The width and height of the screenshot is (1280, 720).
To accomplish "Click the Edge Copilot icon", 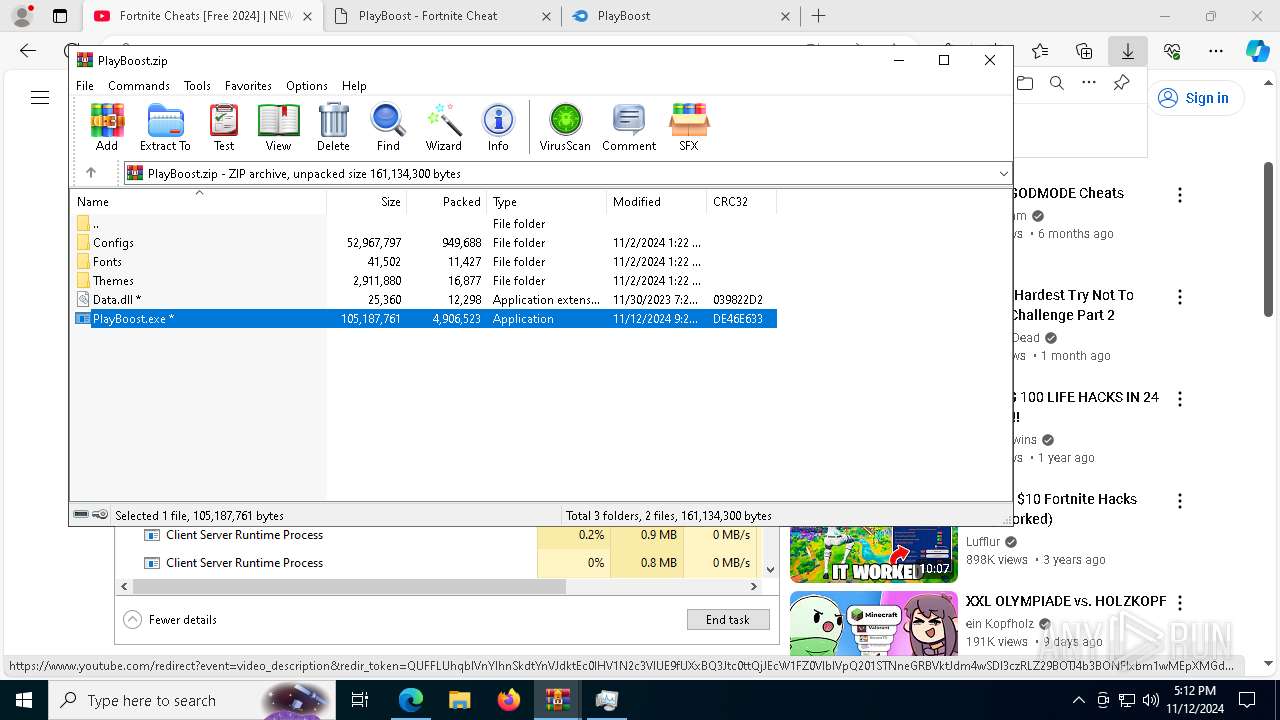I will [x=1257, y=51].
